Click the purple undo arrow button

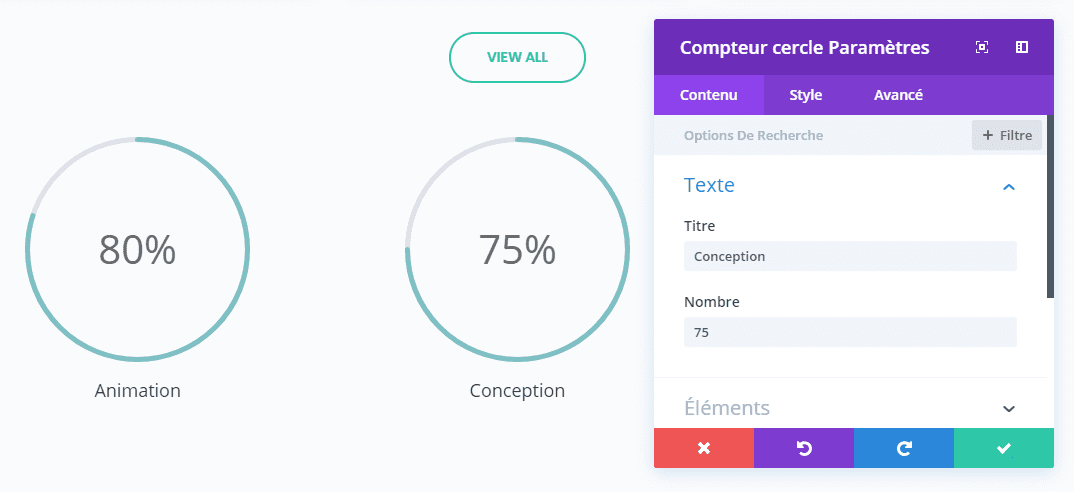point(804,448)
